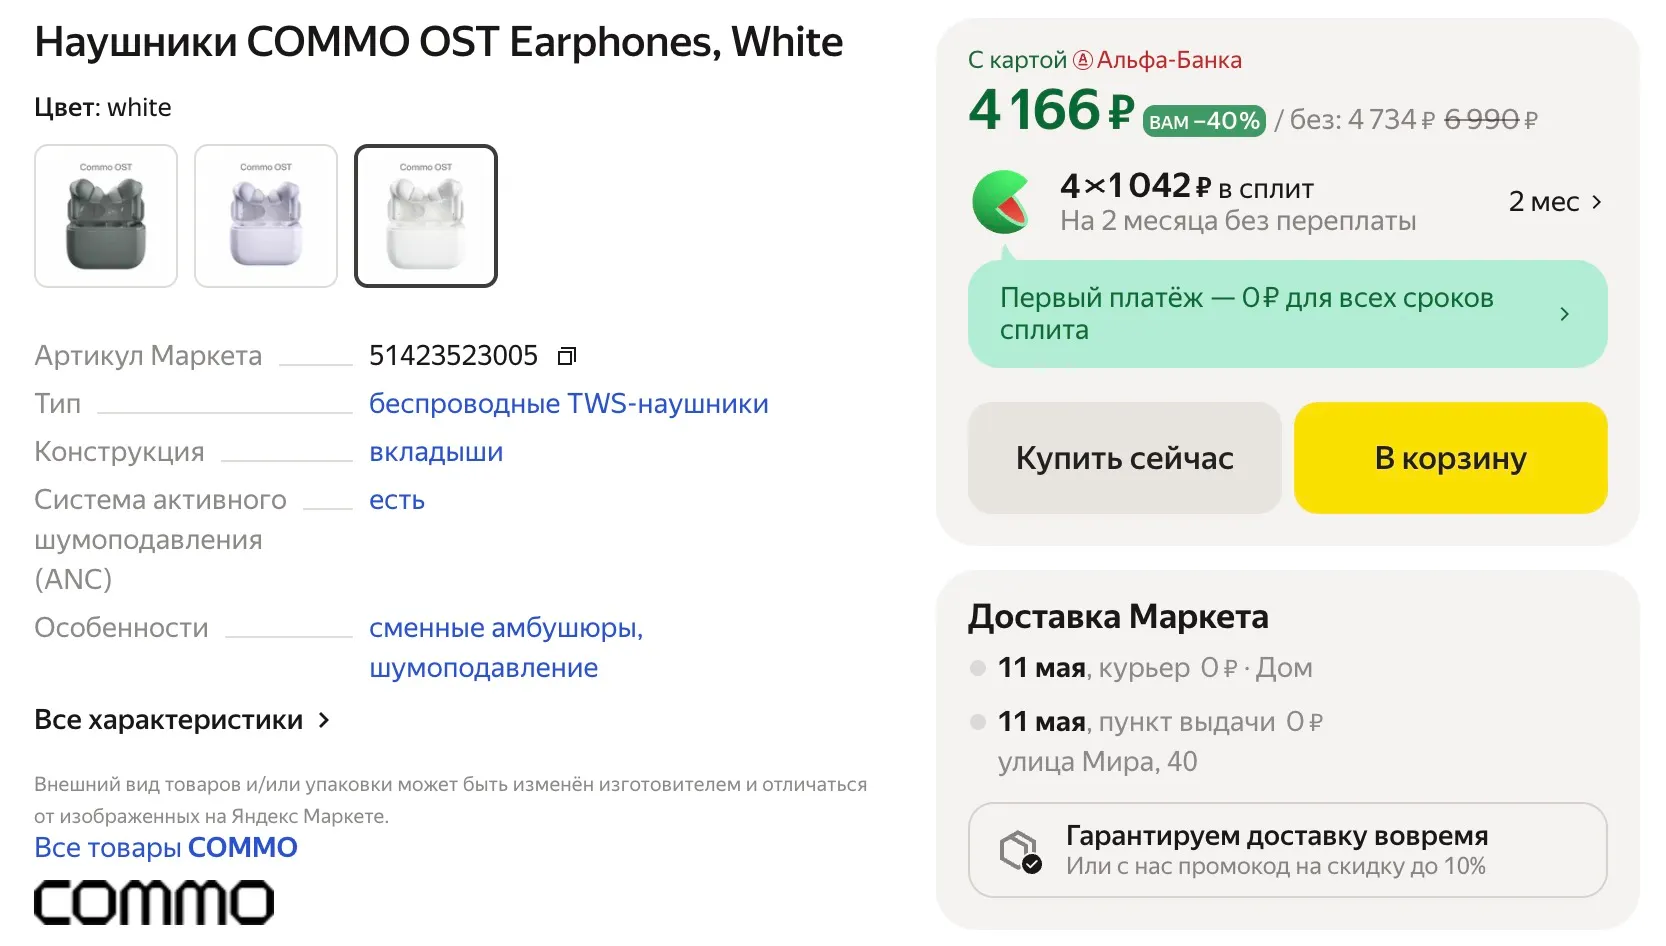Expand the 2 мес split term selector
This screenshot has height=946, width=1666.
click(x=1555, y=202)
